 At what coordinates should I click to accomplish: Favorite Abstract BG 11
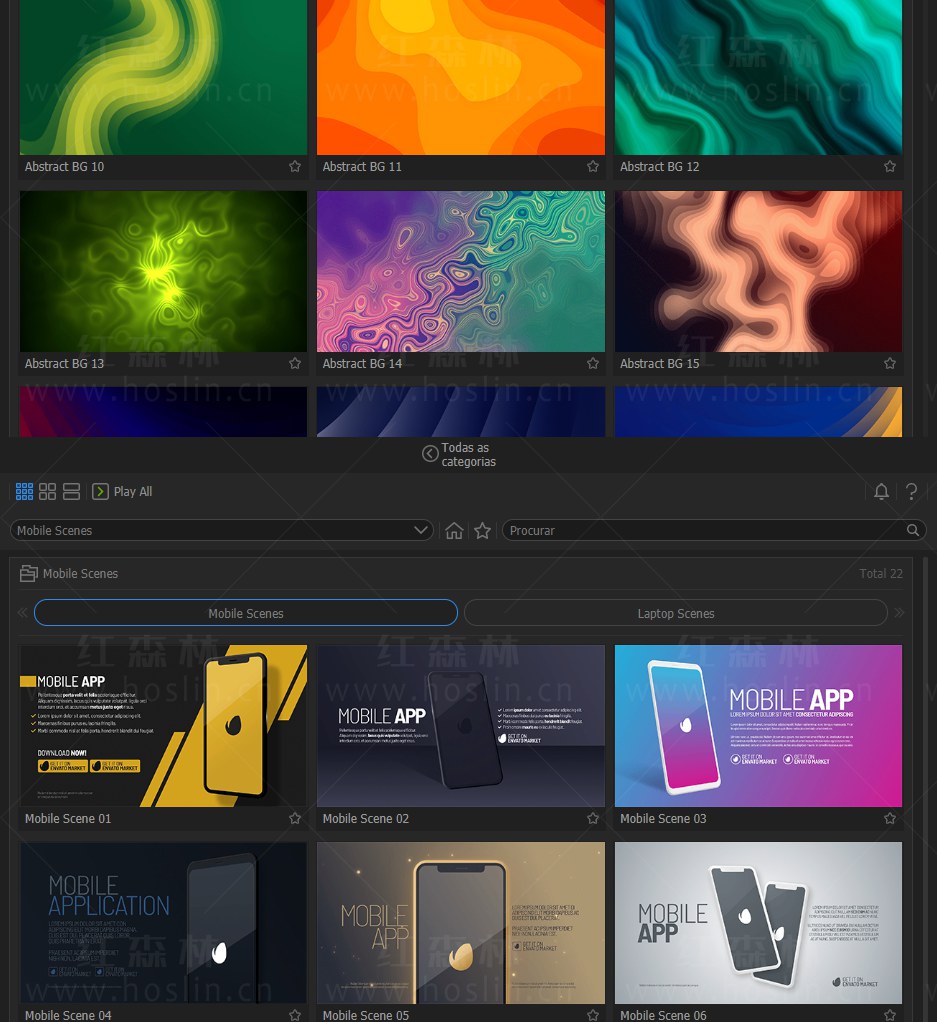(x=592, y=166)
